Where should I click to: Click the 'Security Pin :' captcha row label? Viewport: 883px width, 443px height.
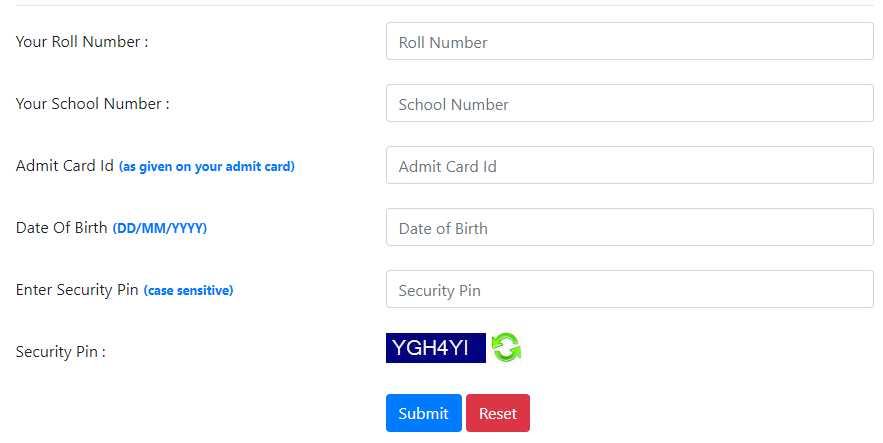pyautogui.click(x=60, y=352)
